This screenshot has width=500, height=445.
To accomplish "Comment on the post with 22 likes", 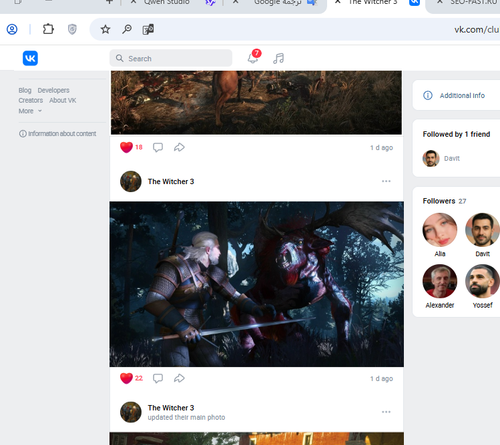I will pyautogui.click(x=158, y=378).
